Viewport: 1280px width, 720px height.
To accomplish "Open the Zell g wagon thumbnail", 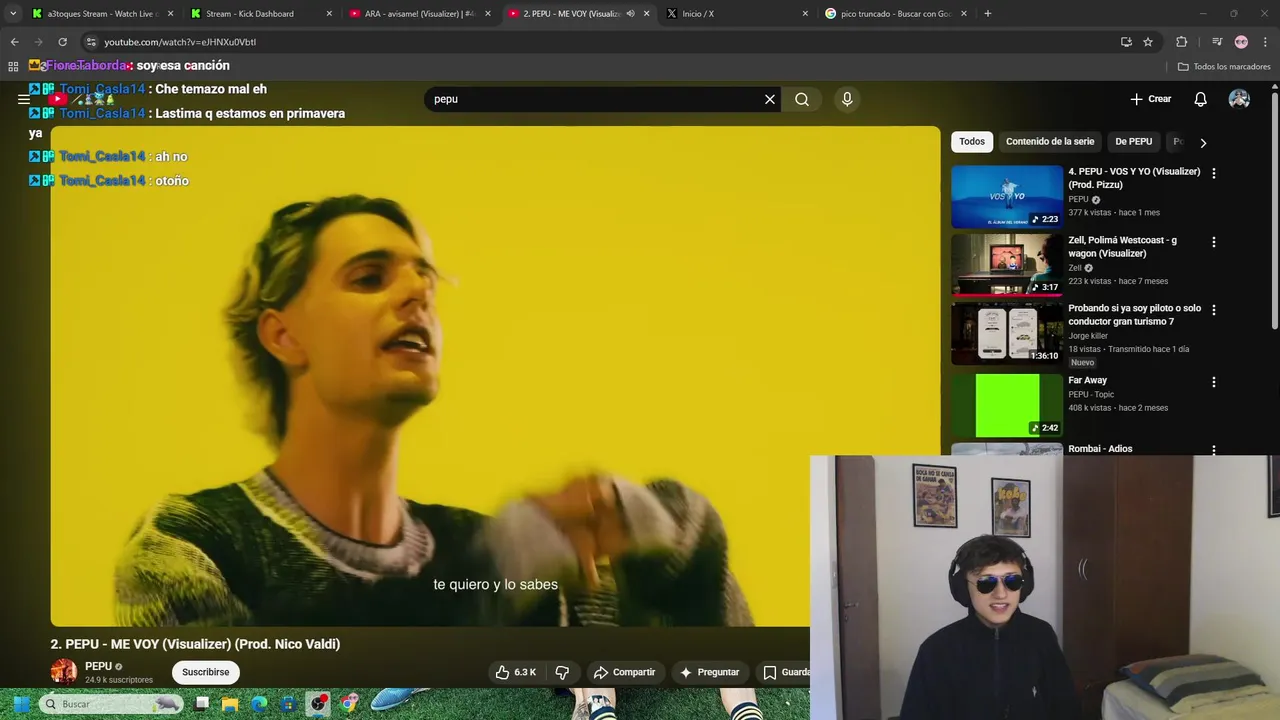I will coord(1007,265).
